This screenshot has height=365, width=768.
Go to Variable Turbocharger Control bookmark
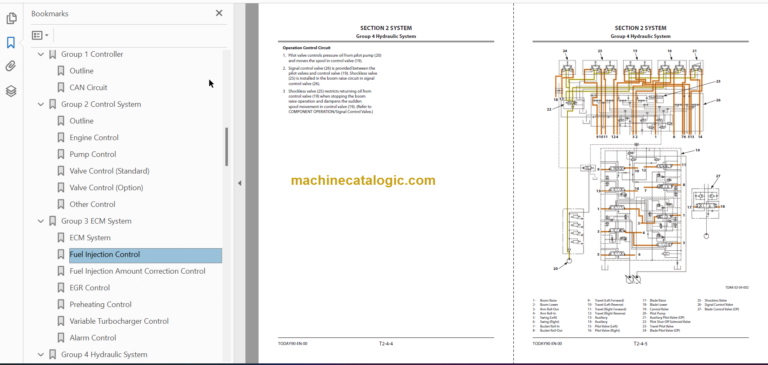pos(119,321)
